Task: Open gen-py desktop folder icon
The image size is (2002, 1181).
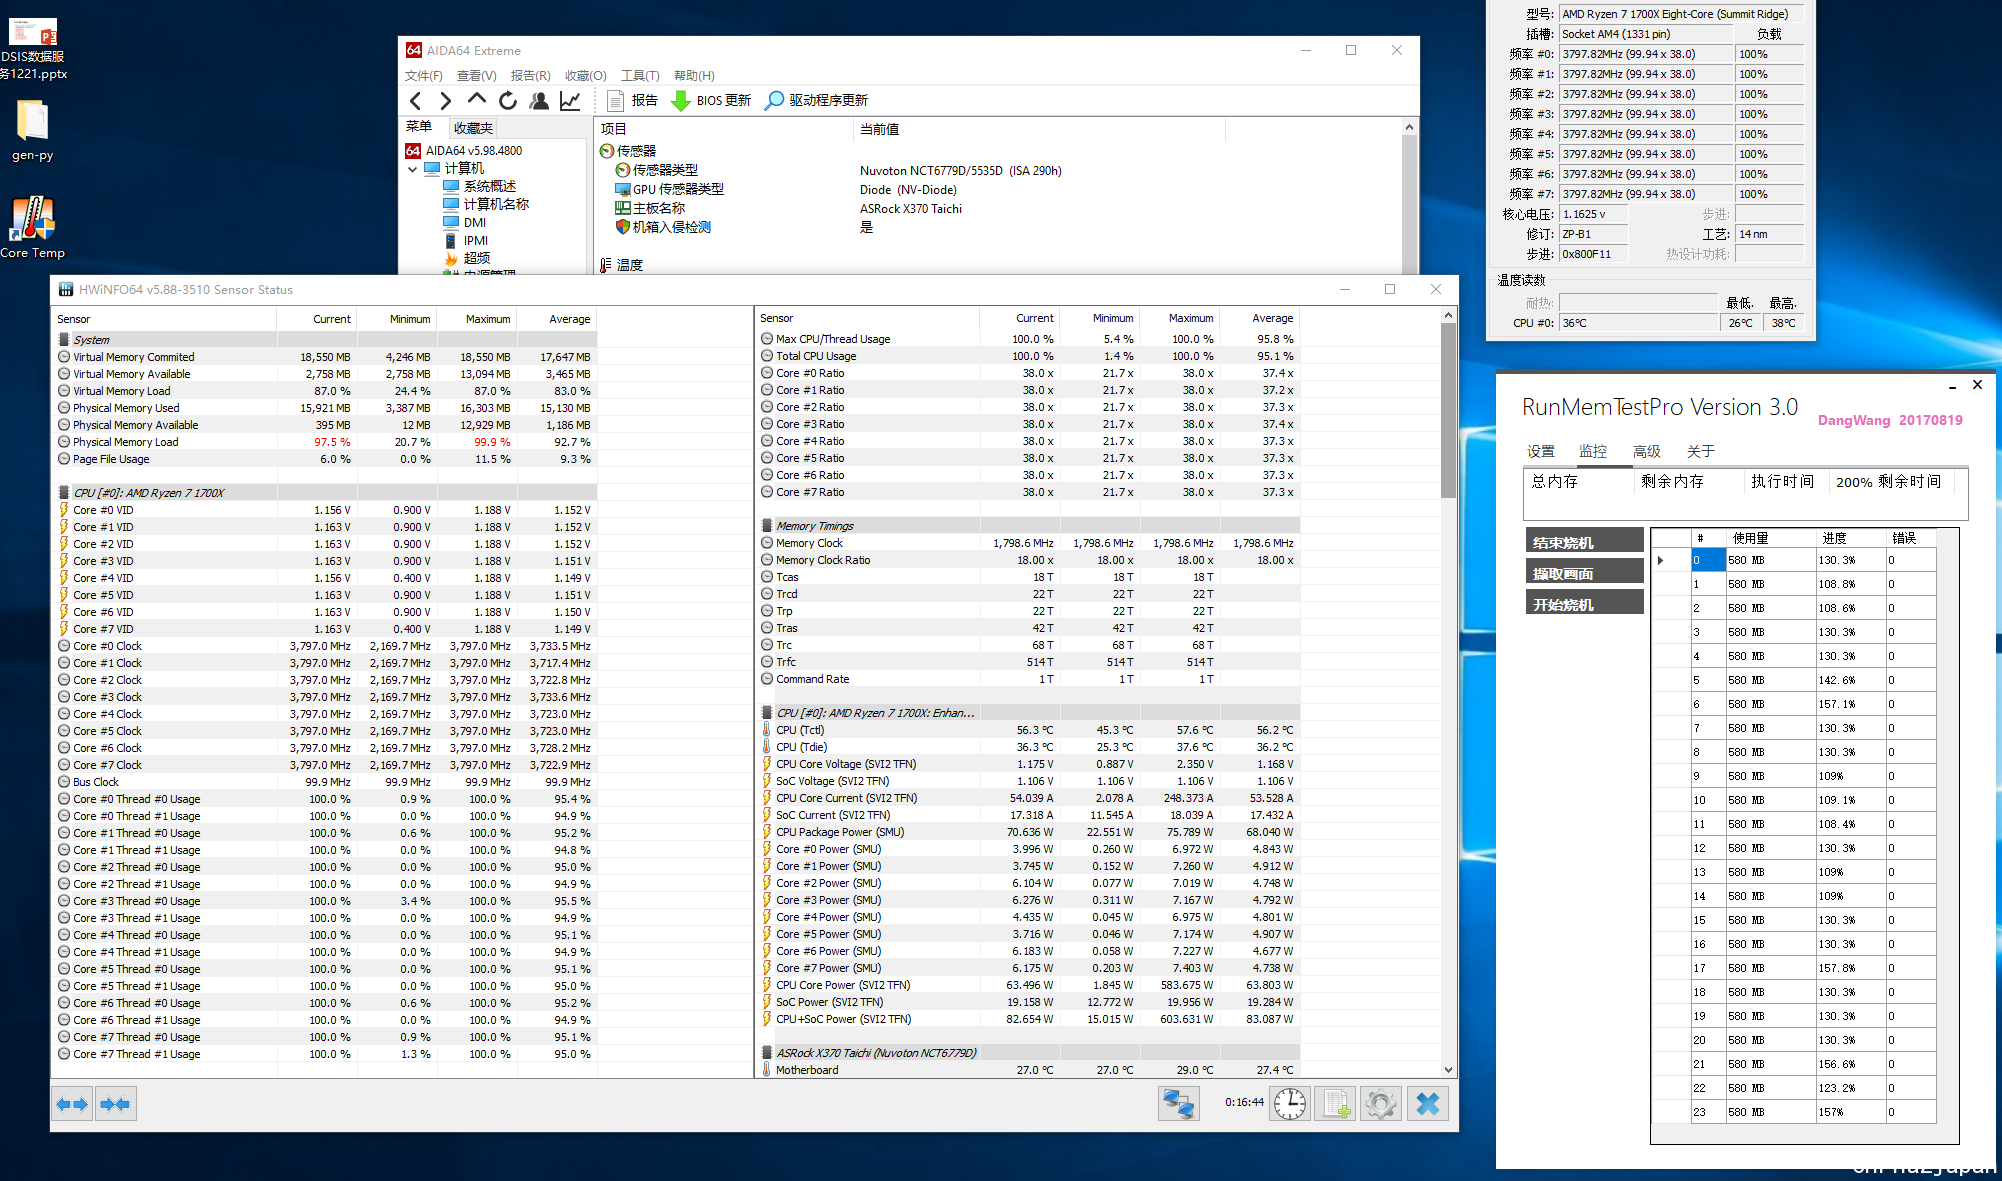Action: point(32,130)
